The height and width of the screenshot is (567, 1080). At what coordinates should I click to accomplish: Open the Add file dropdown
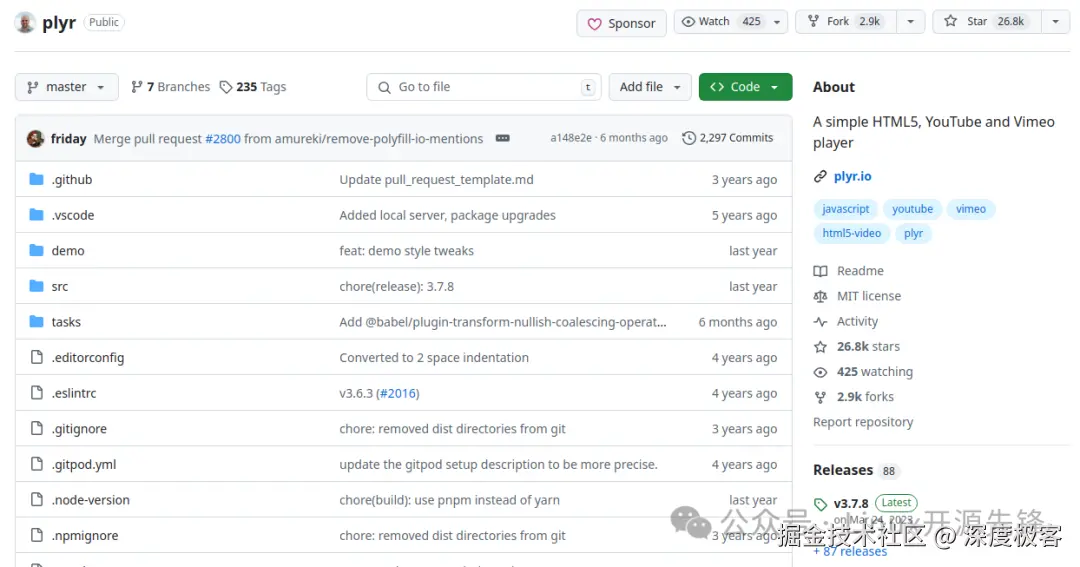click(650, 87)
